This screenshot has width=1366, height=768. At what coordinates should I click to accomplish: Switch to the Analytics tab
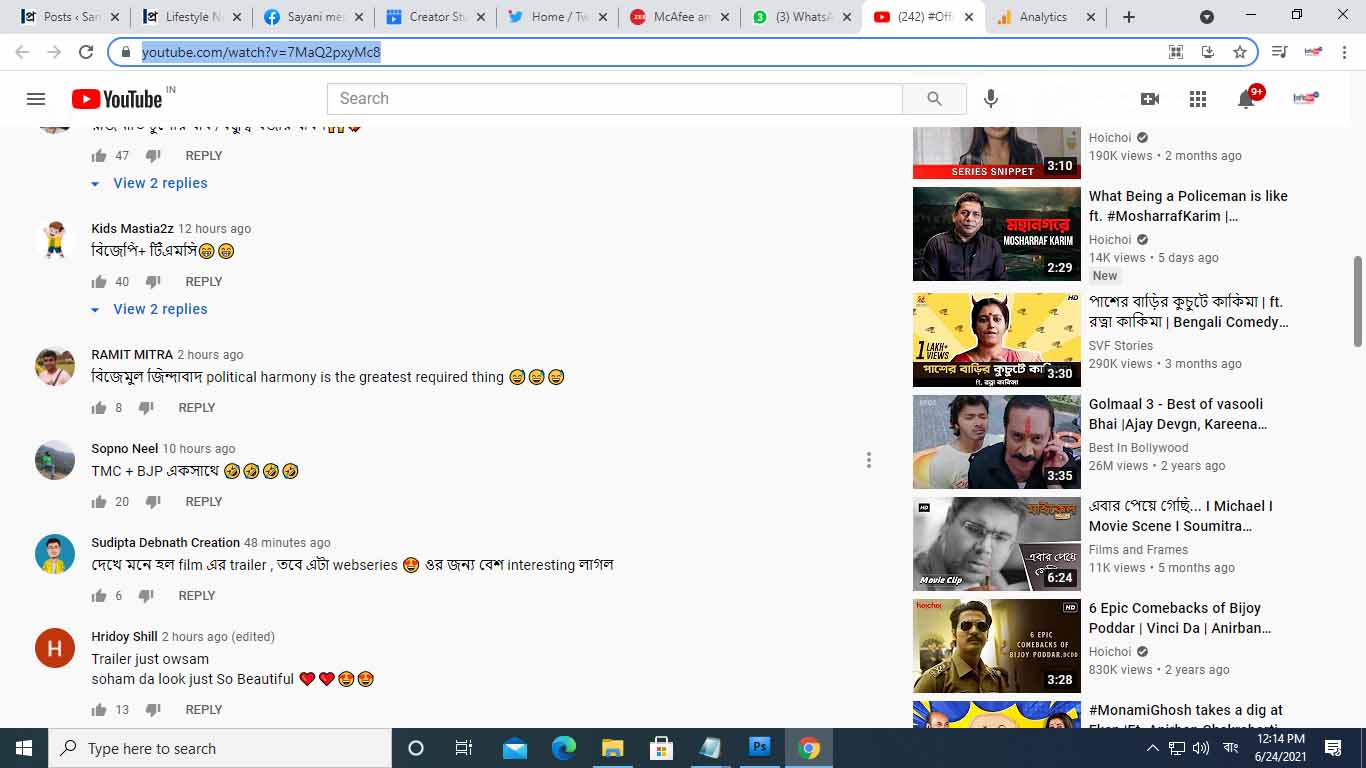click(1045, 17)
